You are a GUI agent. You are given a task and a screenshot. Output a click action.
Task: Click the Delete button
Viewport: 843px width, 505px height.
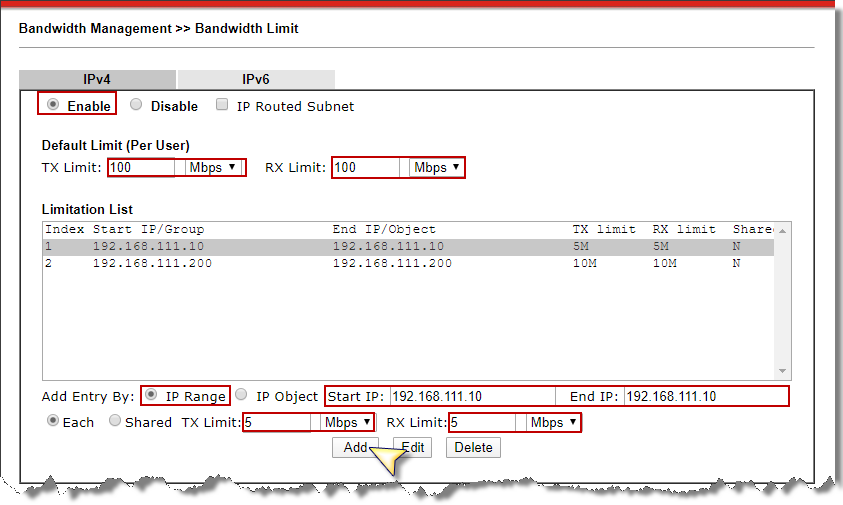tap(473, 447)
